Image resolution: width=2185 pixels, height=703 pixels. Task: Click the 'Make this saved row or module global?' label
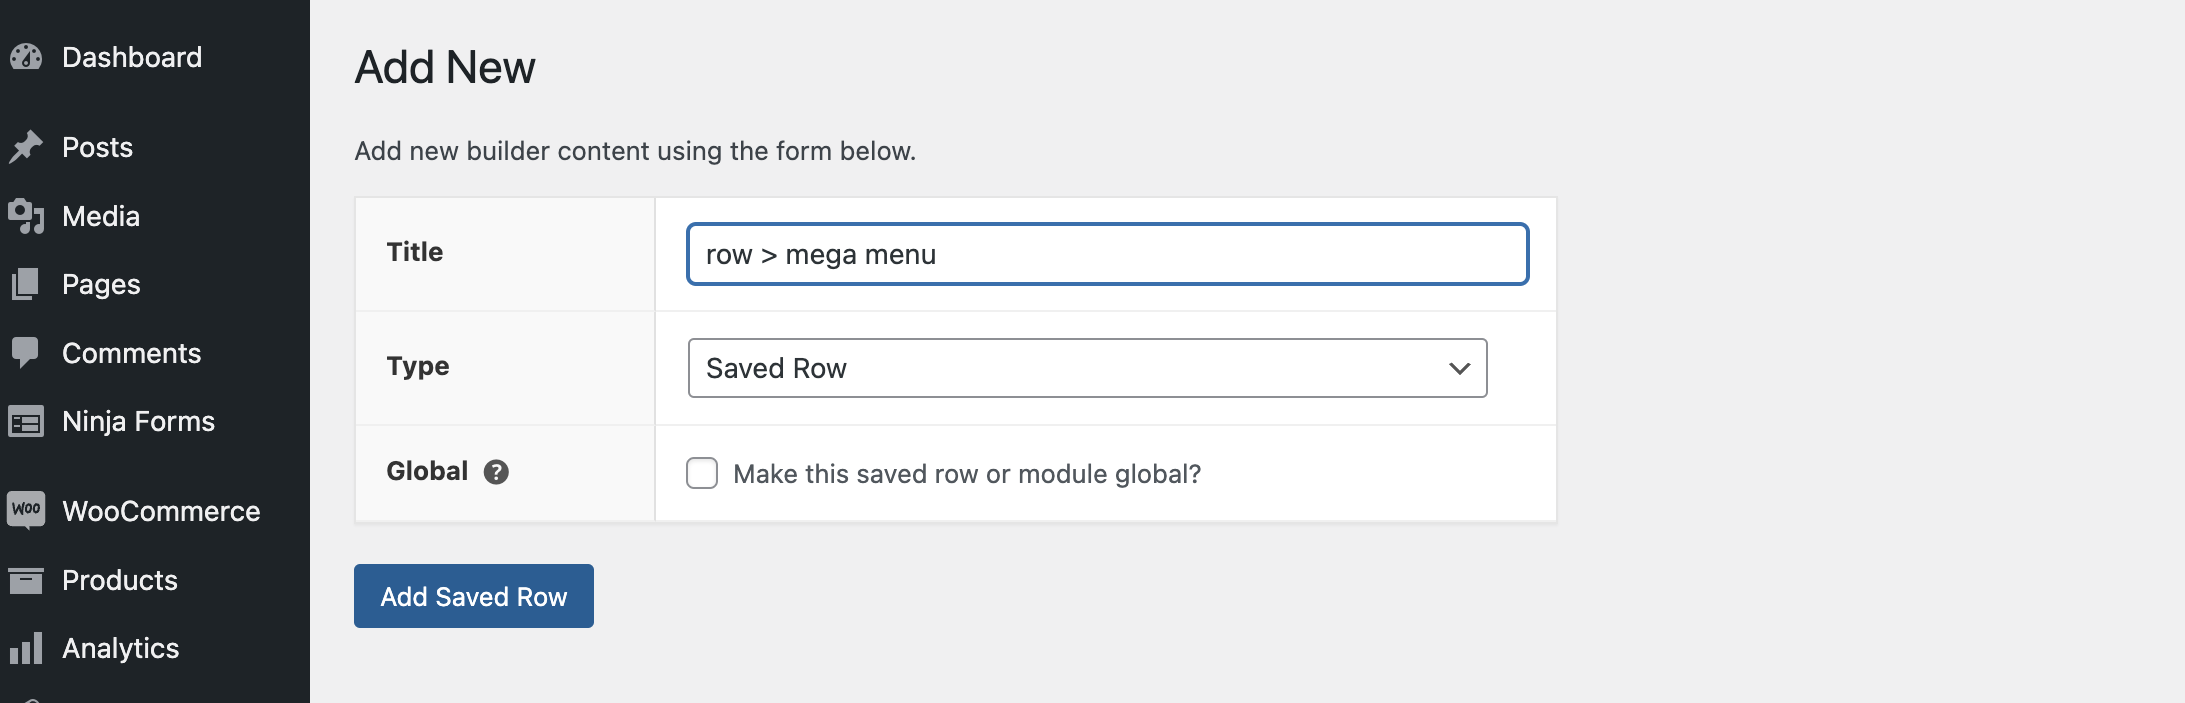click(x=966, y=474)
